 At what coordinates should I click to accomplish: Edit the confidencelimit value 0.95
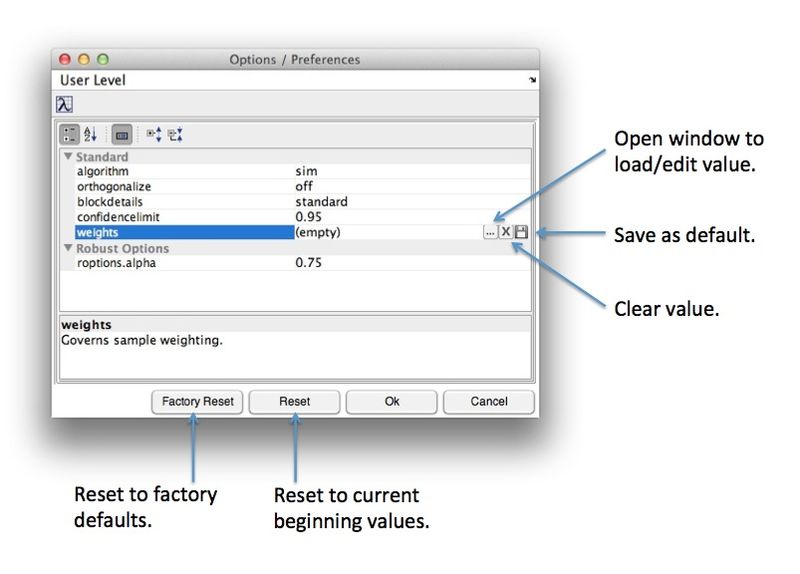coord(308,216)
